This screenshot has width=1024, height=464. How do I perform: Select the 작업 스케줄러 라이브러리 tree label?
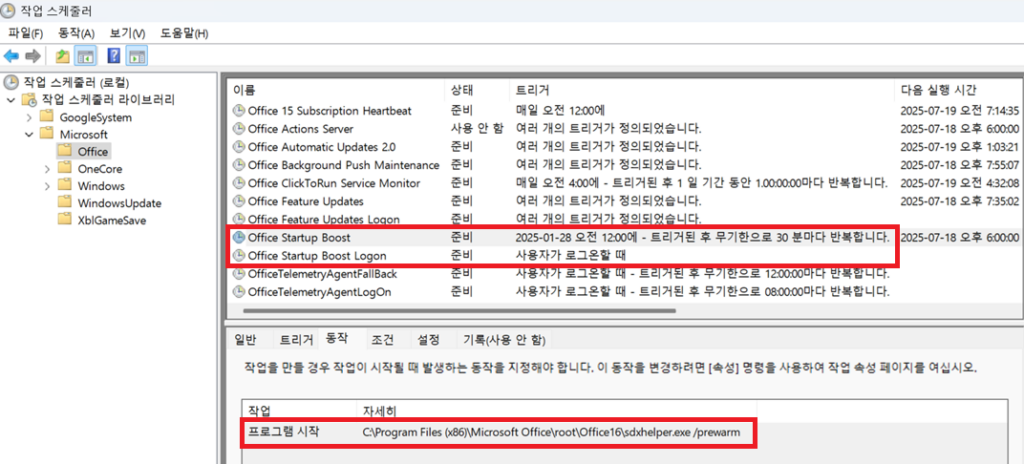click(108, 100)
